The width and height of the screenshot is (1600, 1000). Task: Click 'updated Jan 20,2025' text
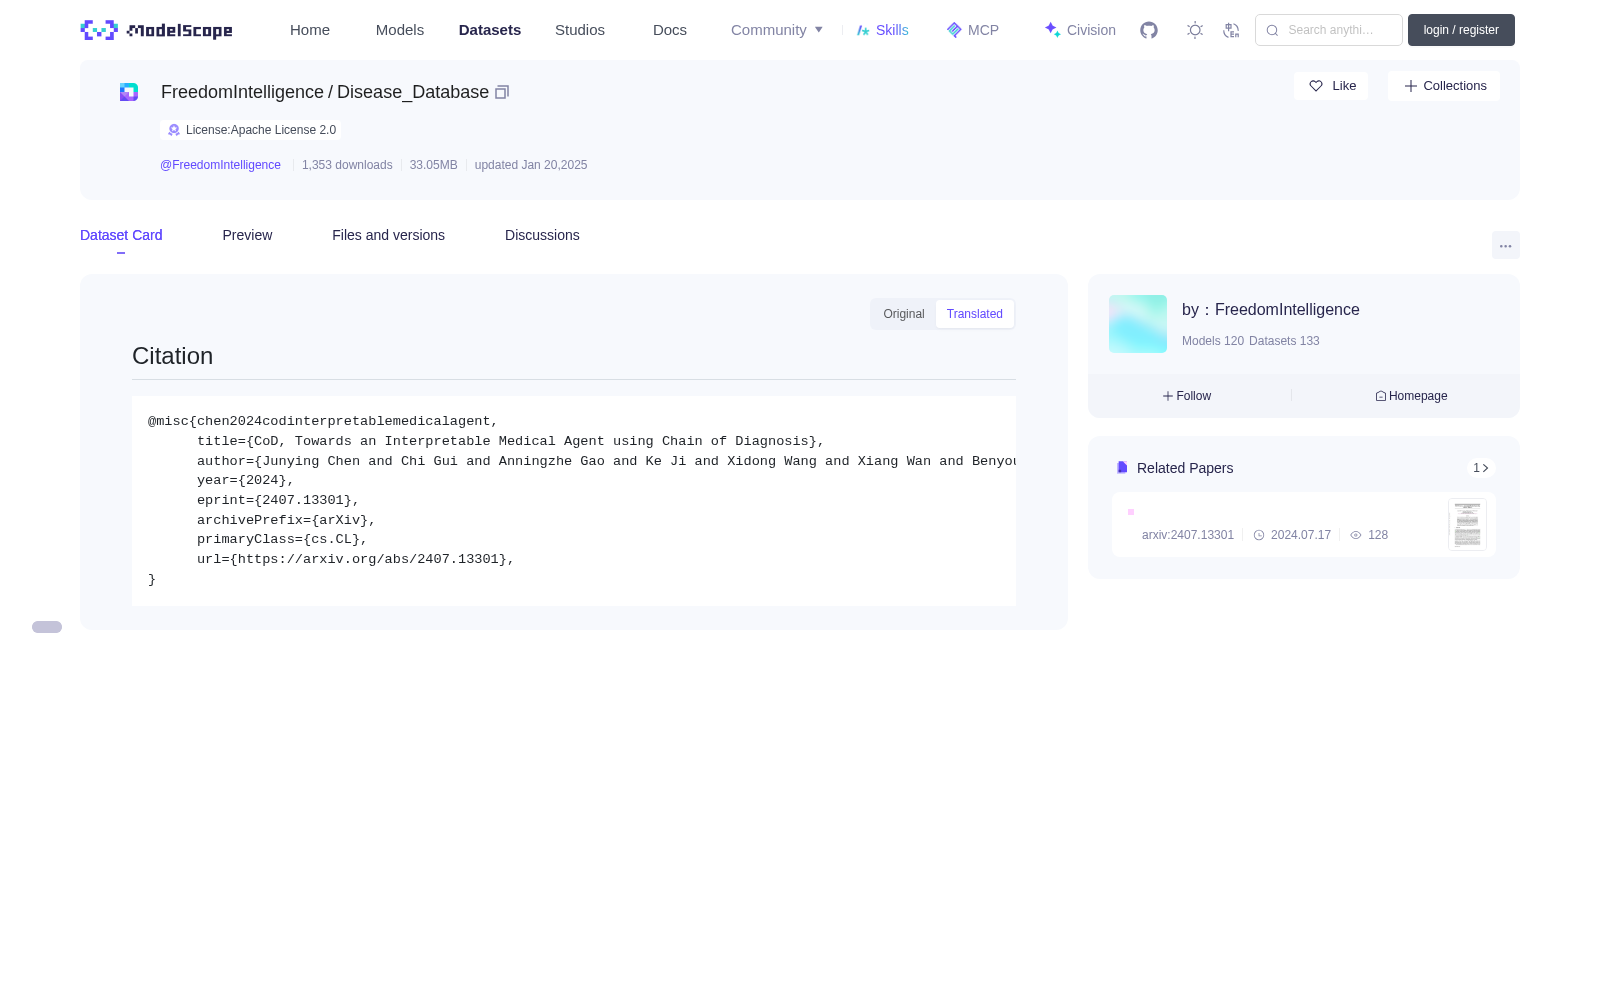point(531,165)
